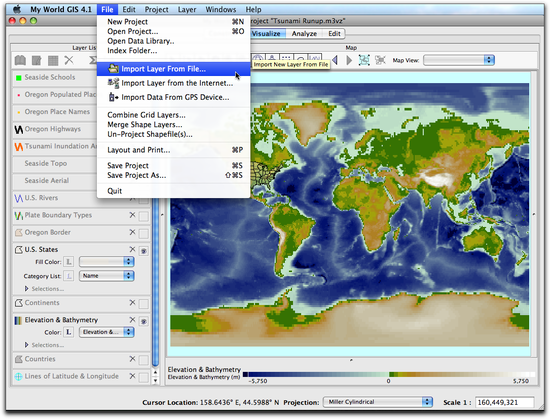Image resolution: width=550 pixels, height=419 pixels.
Task: Open the Projection Miller Cylindrical dropdown
Action: pos(378,402)
